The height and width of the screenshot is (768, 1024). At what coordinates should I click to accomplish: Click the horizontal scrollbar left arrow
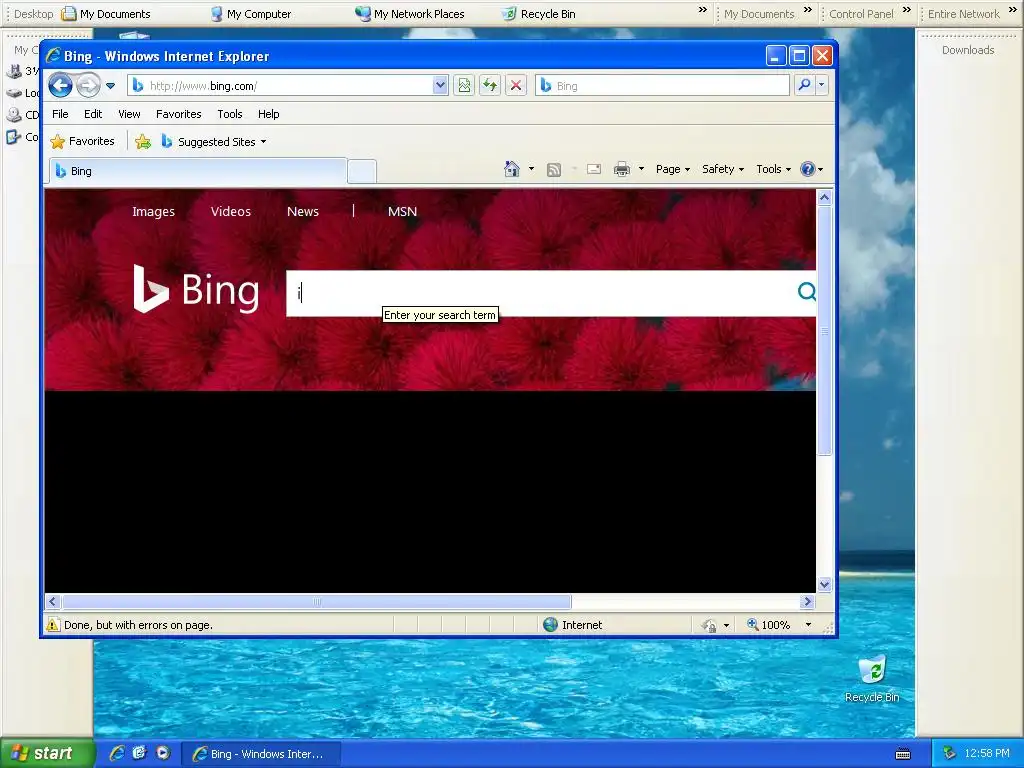pyautogui.click(x=53, y=601)
